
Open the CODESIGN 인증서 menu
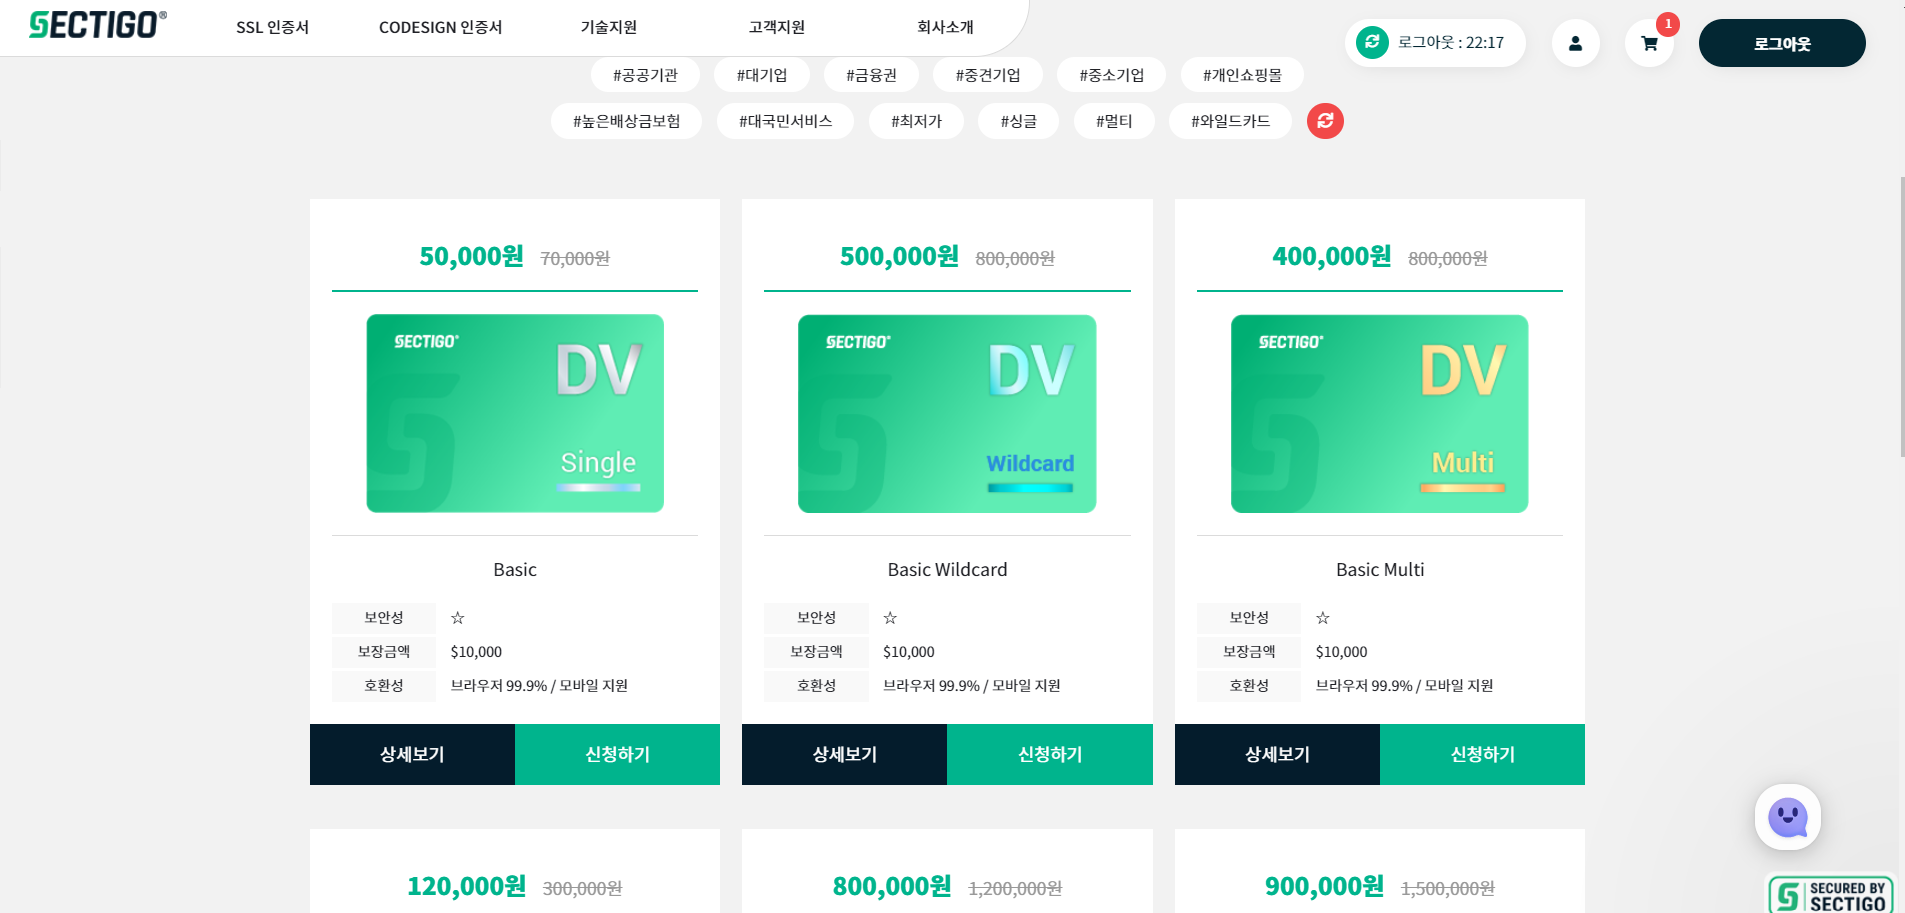[x=440, y=27]
